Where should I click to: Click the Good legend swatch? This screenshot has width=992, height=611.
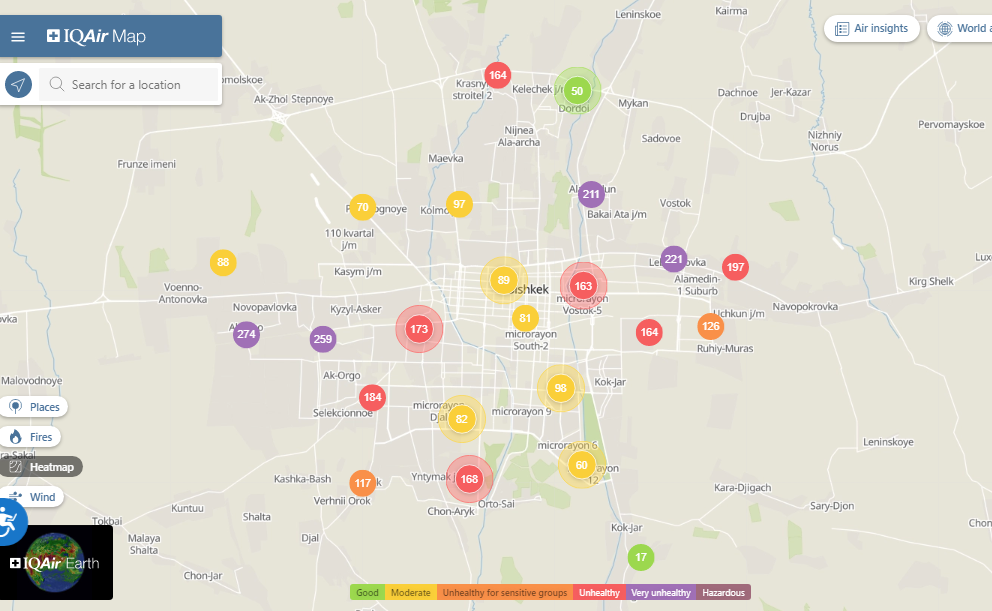click(x=367, y=593)
